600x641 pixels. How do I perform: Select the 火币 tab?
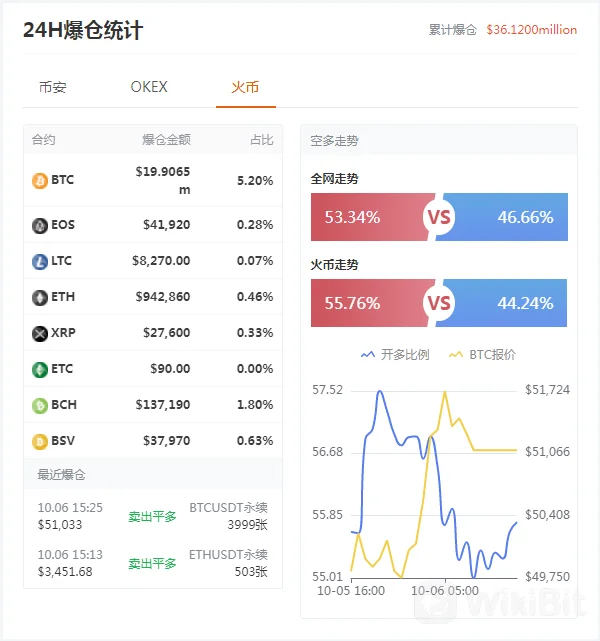pyautogui.click(x=245, y=87)
